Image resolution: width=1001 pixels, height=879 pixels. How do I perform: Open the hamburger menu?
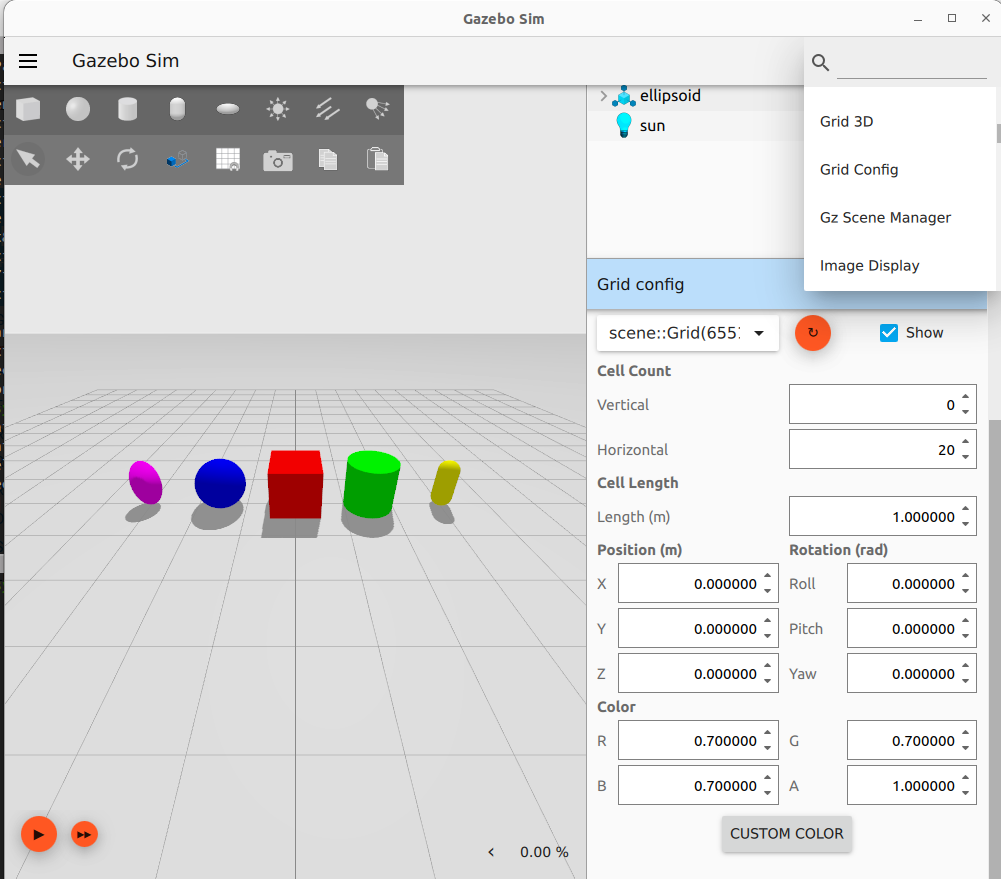[x=28, y=61]
